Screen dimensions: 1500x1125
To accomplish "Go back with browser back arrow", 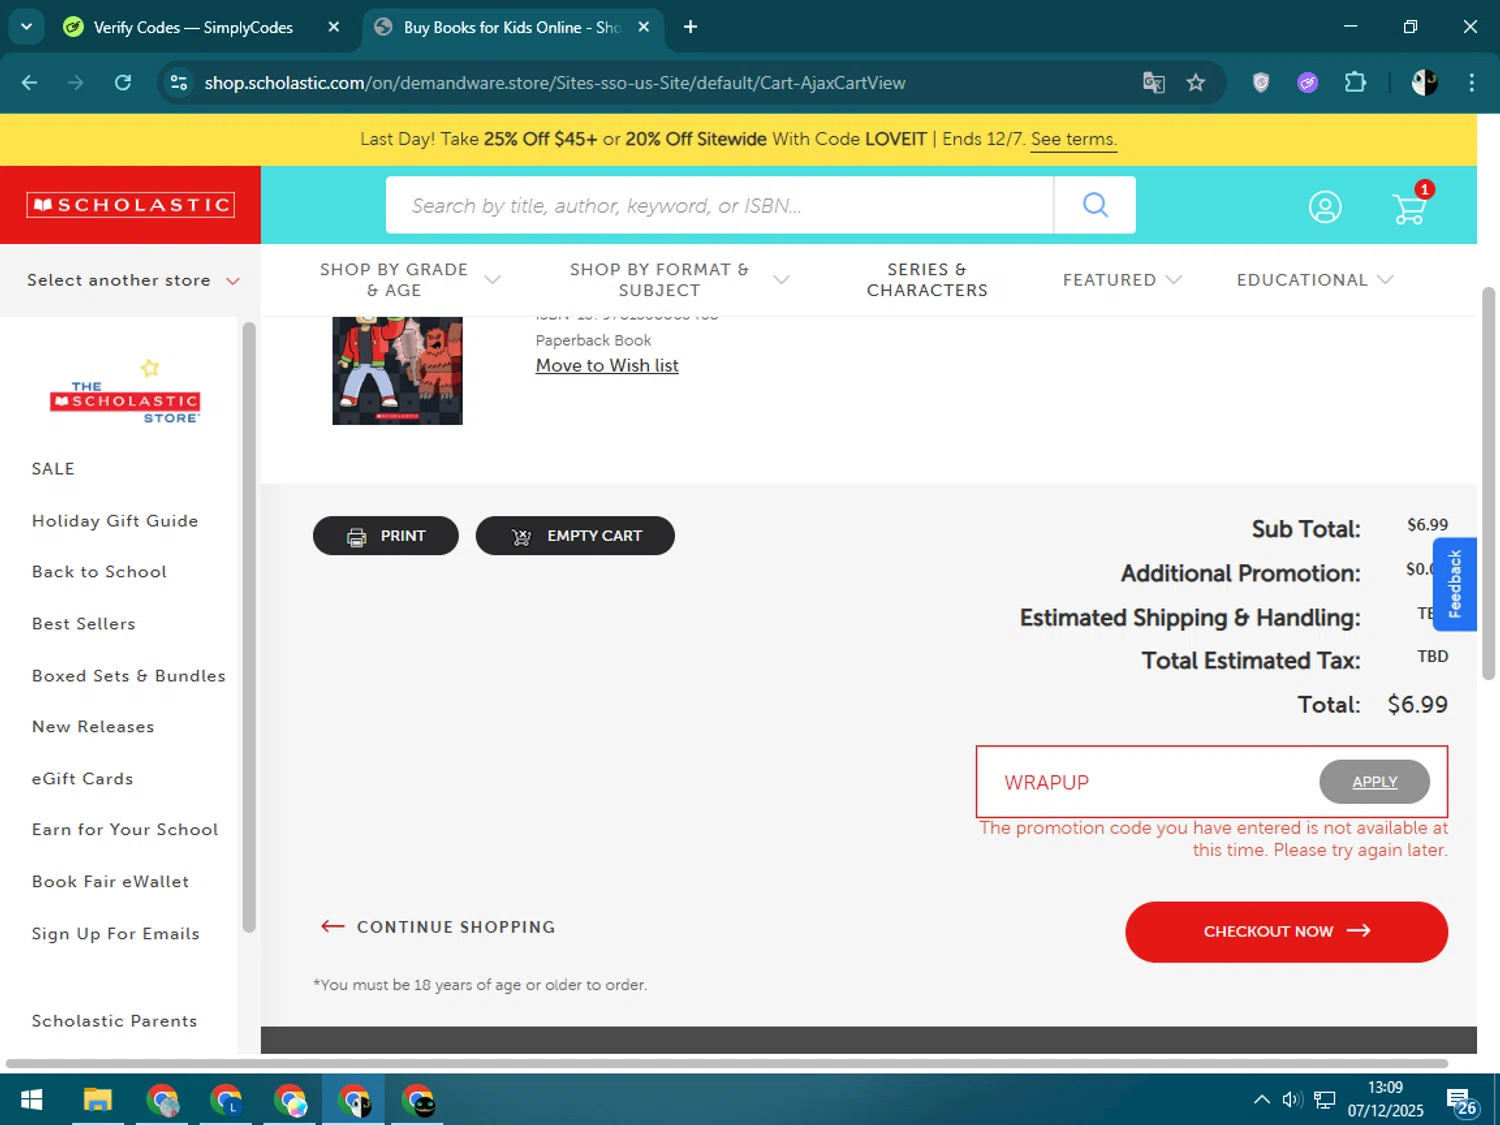I will pos(29,83).
